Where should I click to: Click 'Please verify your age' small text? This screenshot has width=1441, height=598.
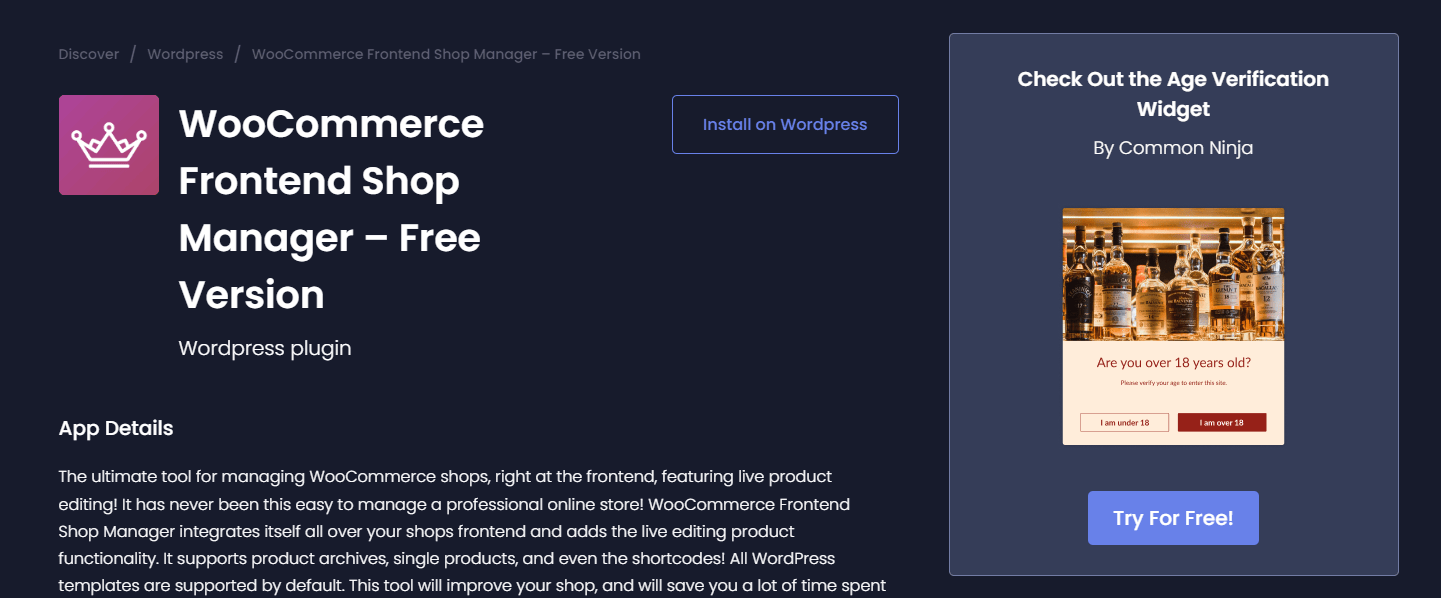1172,383
